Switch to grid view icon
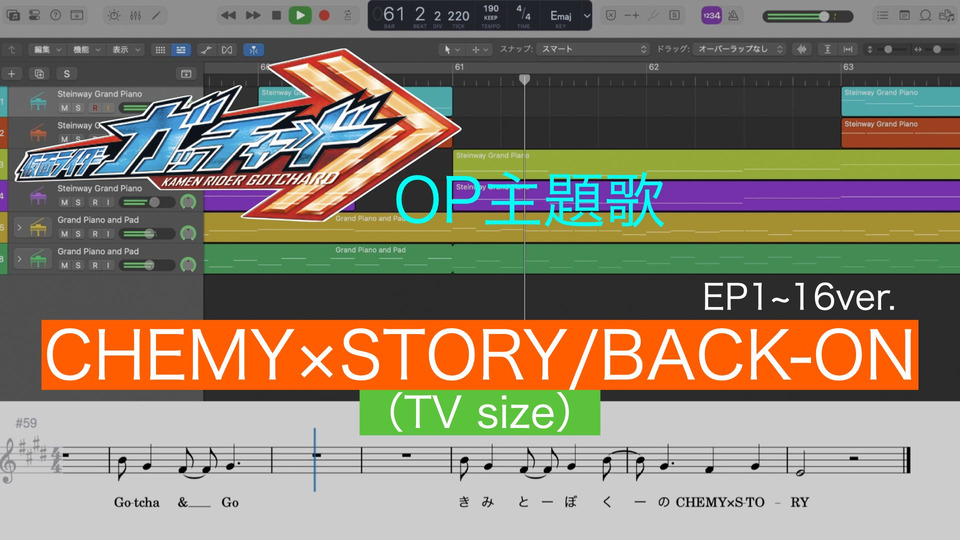The height and width of the screenshot is (540, 960). (160, 50)
